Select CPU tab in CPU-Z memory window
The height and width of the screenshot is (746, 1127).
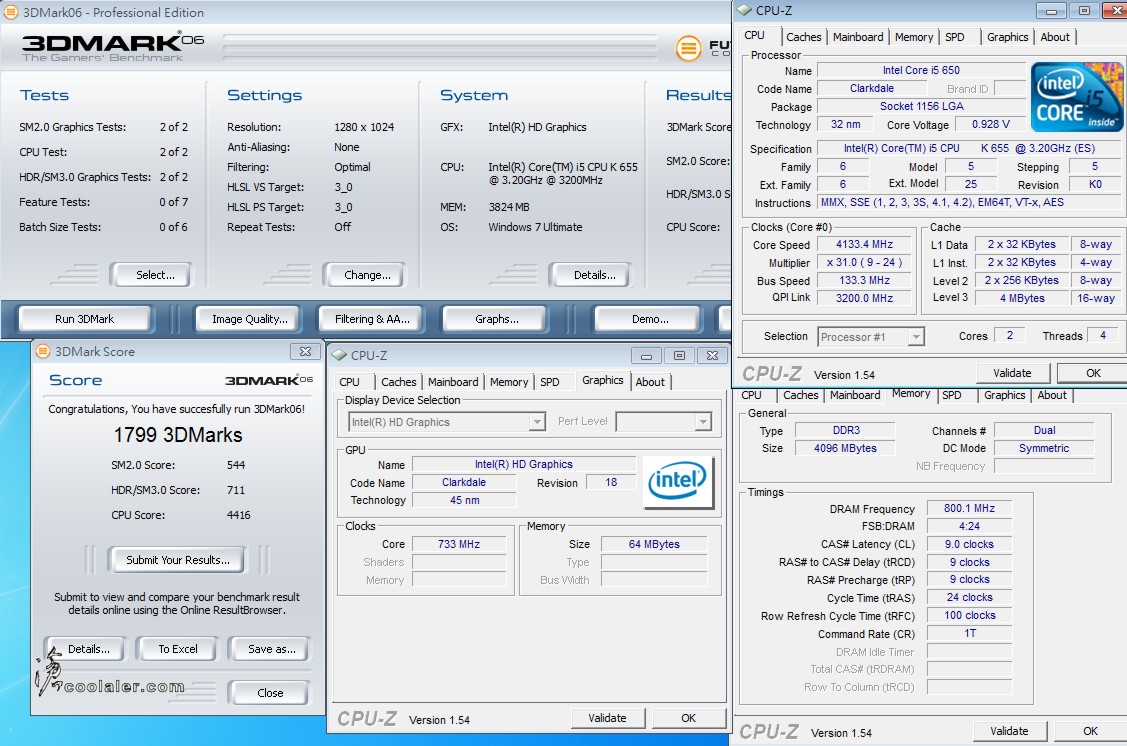click(x=751, y=395)
